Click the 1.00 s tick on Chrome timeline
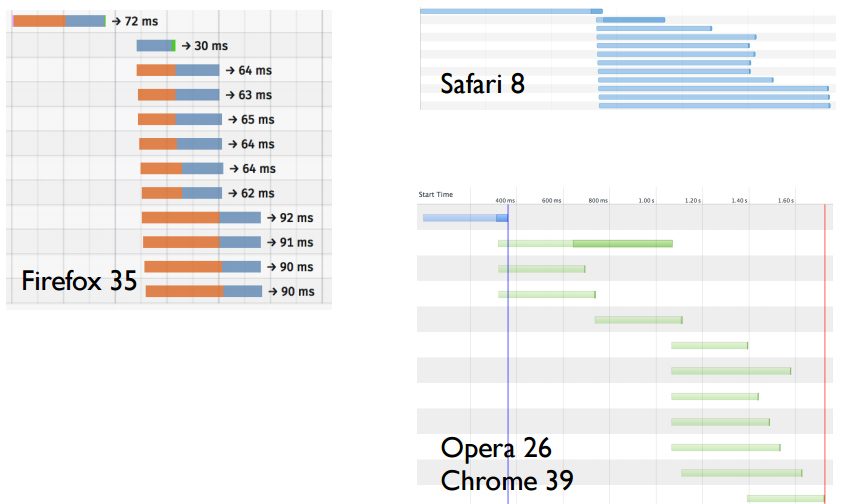Image resolution: width=842 pixels, height=504 pixels. tap(646, 200)
